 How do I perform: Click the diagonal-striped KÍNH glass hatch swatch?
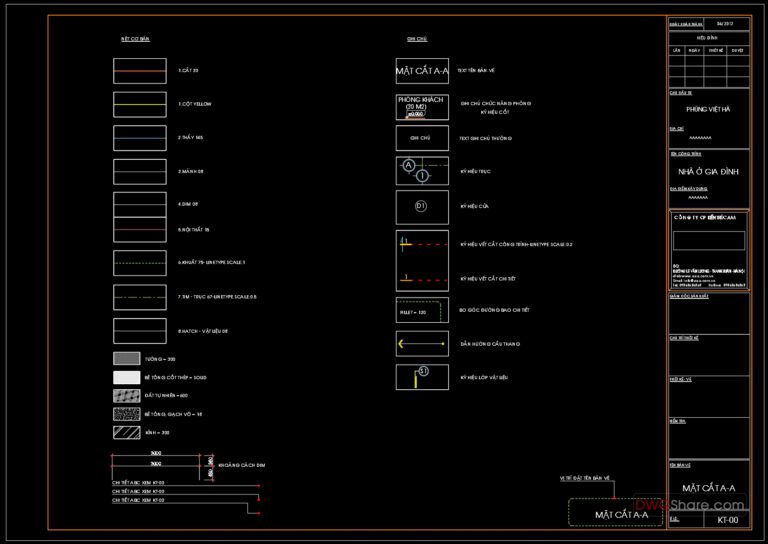126,432
